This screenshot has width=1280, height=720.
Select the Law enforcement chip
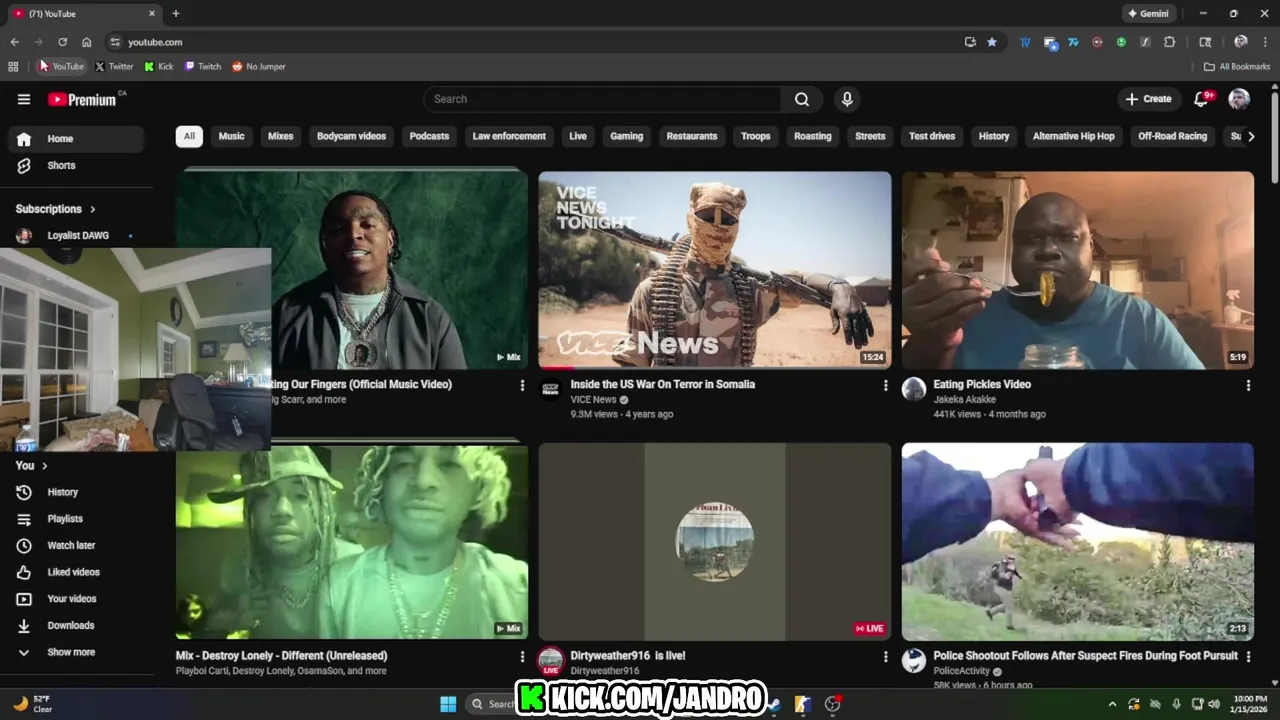click(x=509, y=136)
